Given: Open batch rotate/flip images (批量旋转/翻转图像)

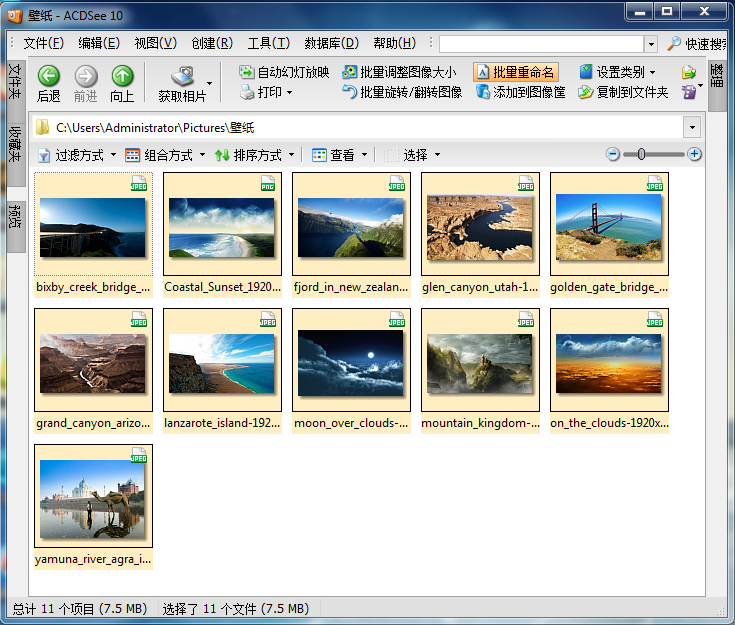Looking at the screenshot, I should (402, 92).
